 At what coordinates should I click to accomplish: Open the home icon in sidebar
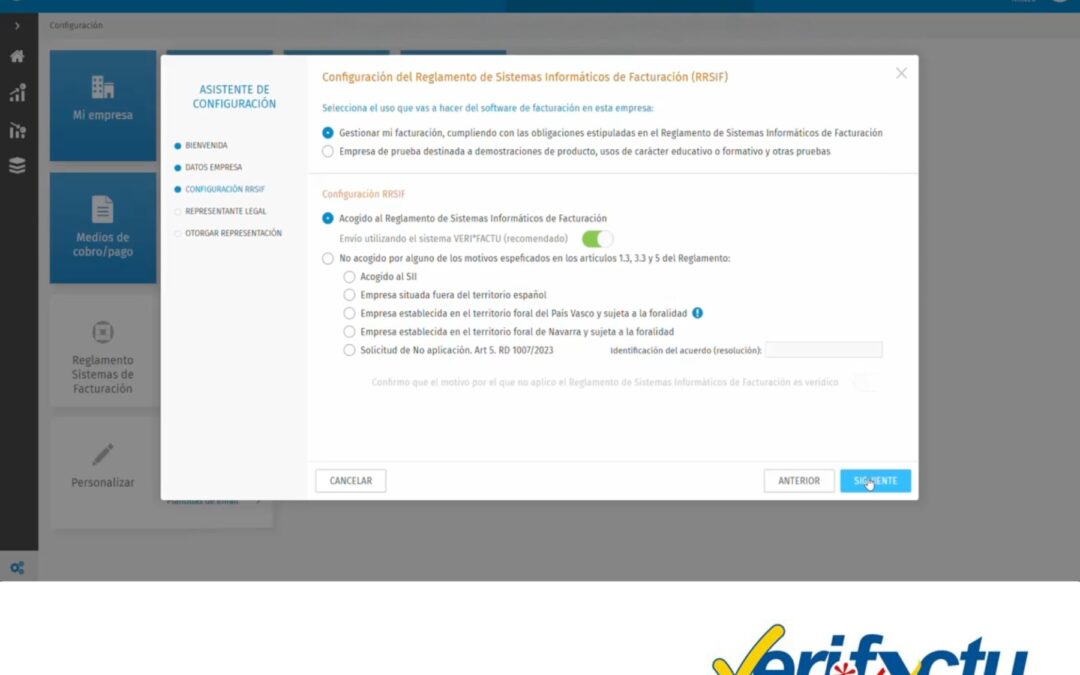(x=17, y=56)
